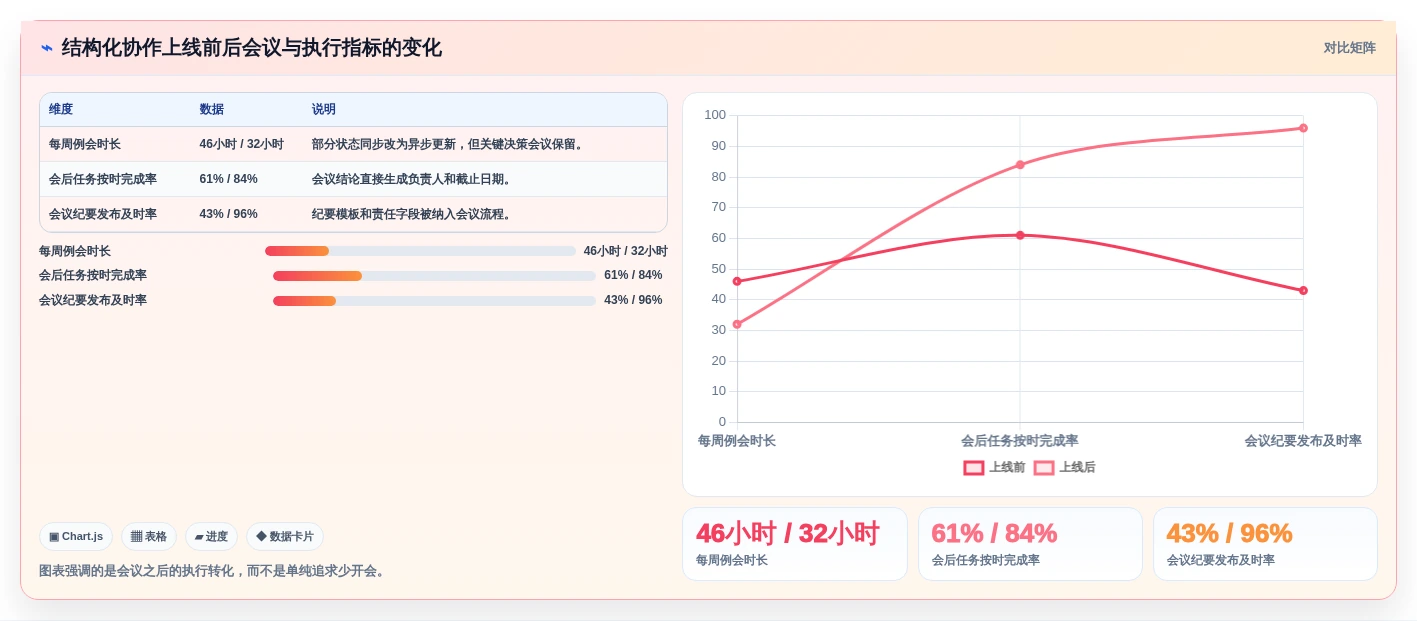
Task: Click the x-axis label 每周例会时长
Action: click(737, 440)
